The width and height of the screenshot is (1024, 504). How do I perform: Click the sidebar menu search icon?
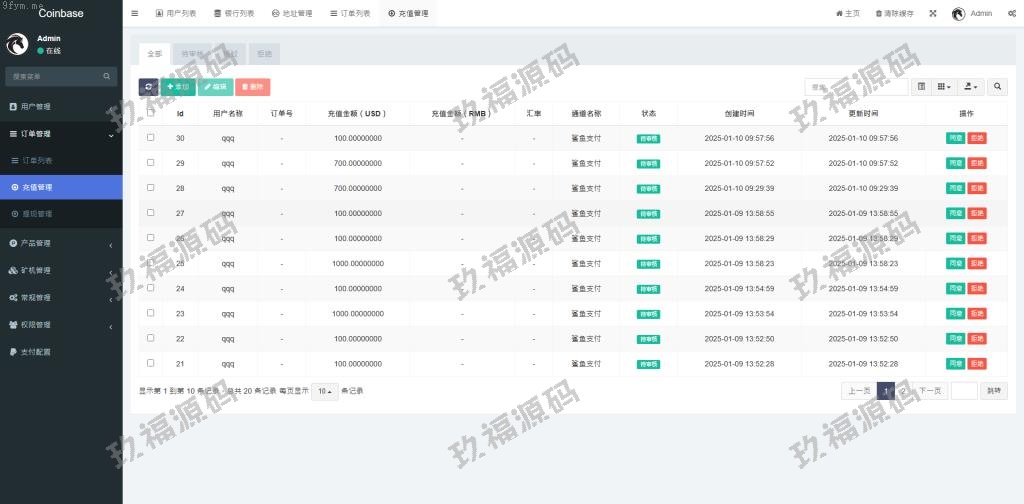pyautogui.click(x=106, y=76)
